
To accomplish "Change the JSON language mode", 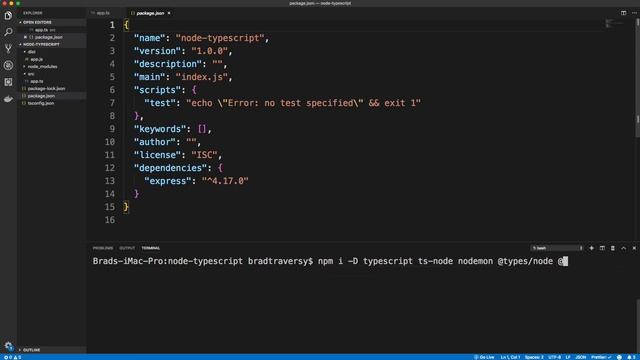I will (580, 357).
